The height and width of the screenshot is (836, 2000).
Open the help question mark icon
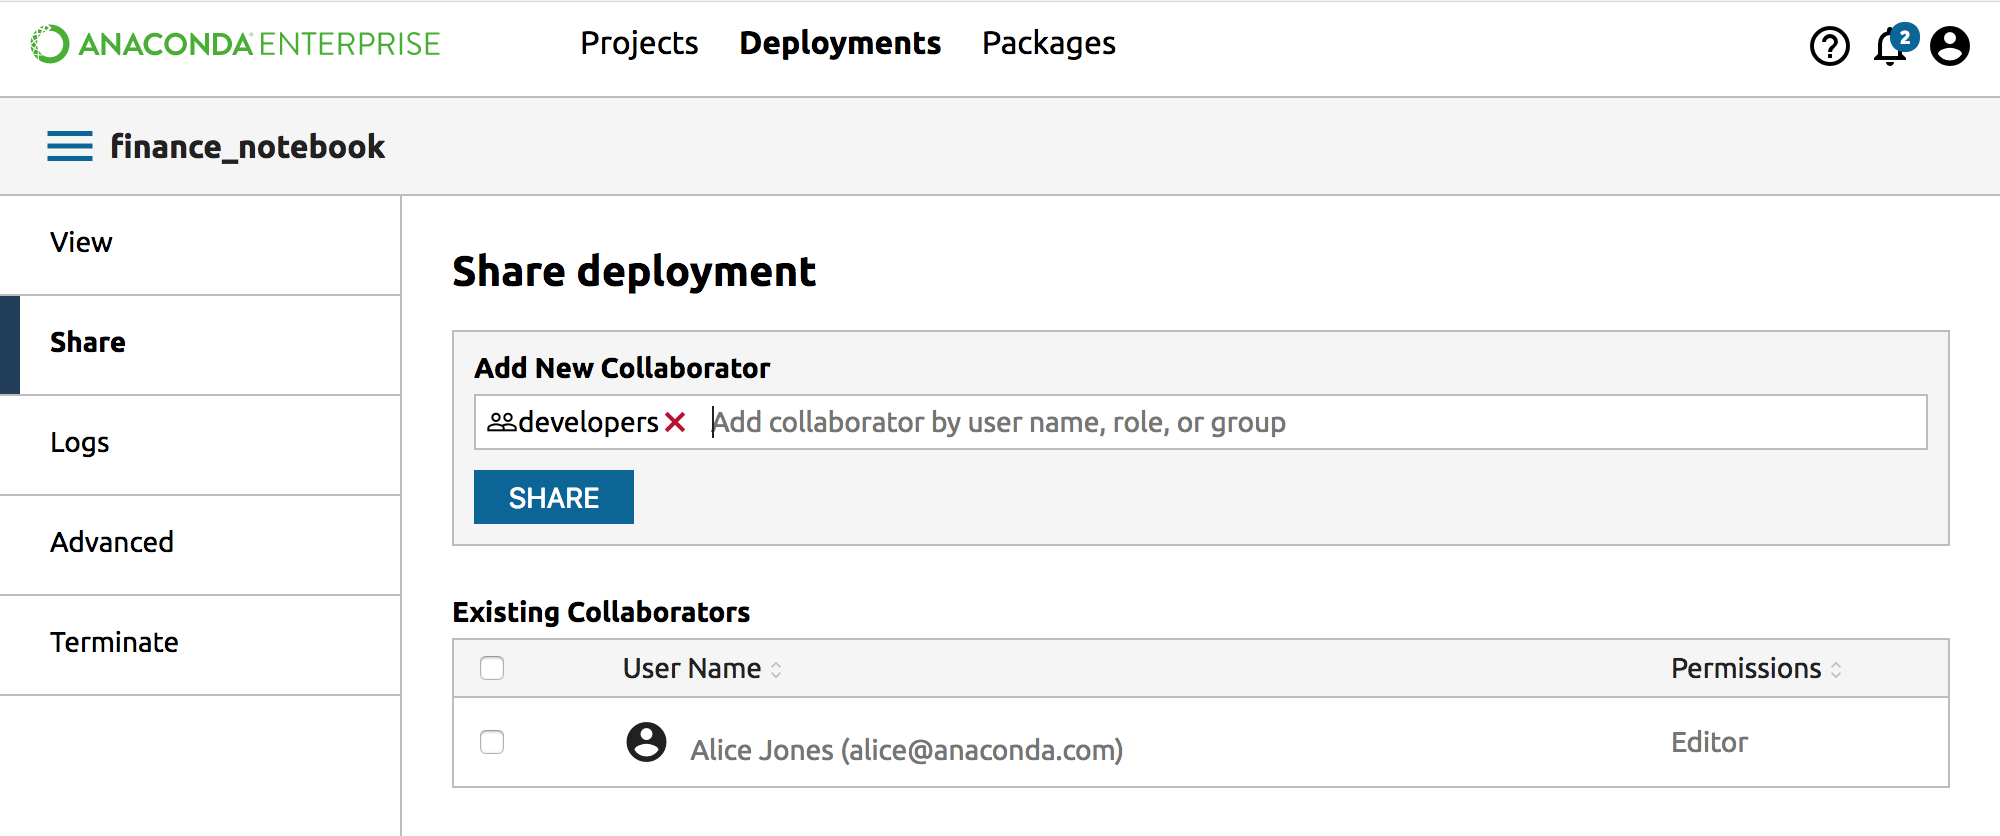point(1829,46)
